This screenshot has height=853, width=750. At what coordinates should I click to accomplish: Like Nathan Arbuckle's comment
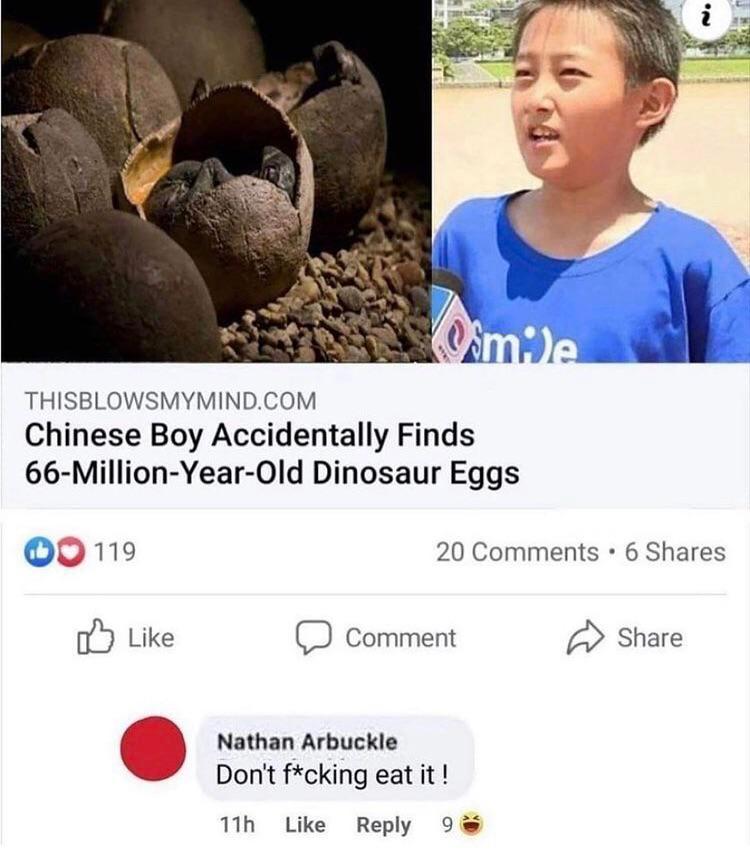pyautogui.click(x=305, y=825)
